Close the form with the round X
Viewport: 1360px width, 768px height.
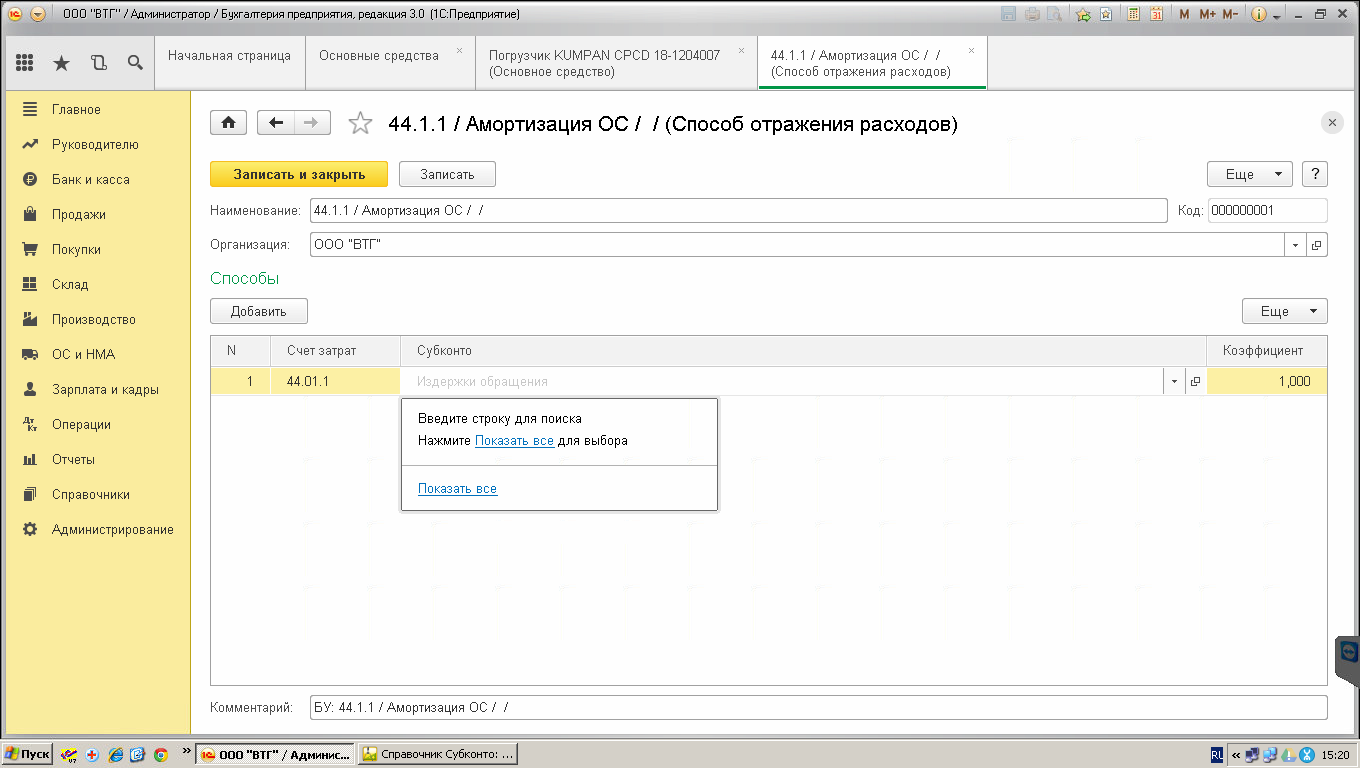(x=1332, y=122)
